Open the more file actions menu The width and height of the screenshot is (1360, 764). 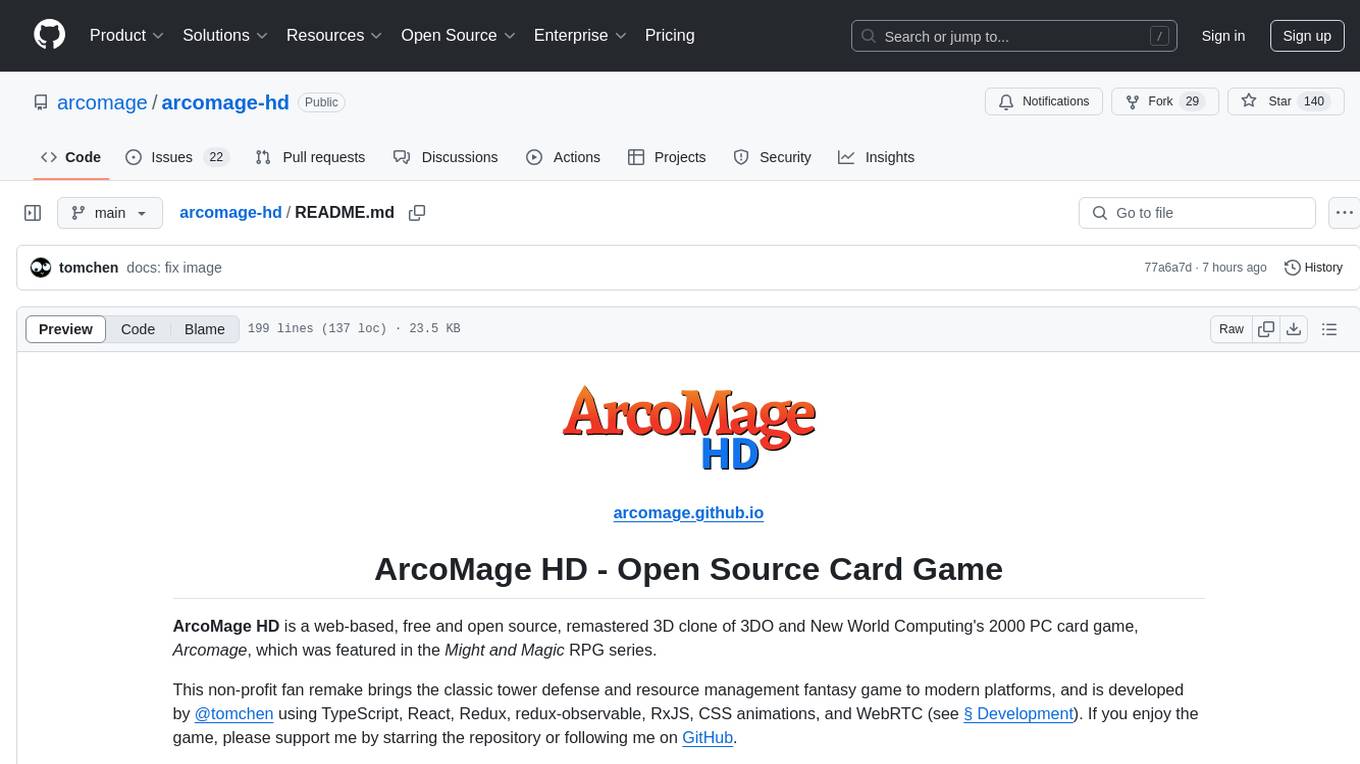click(1344, 213)
